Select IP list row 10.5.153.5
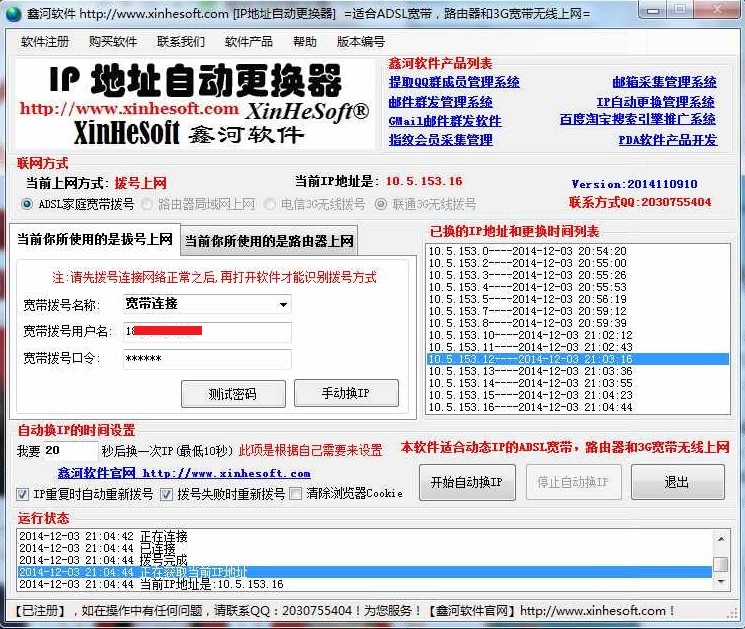This screenshot has height=629, width=745. 577,299
